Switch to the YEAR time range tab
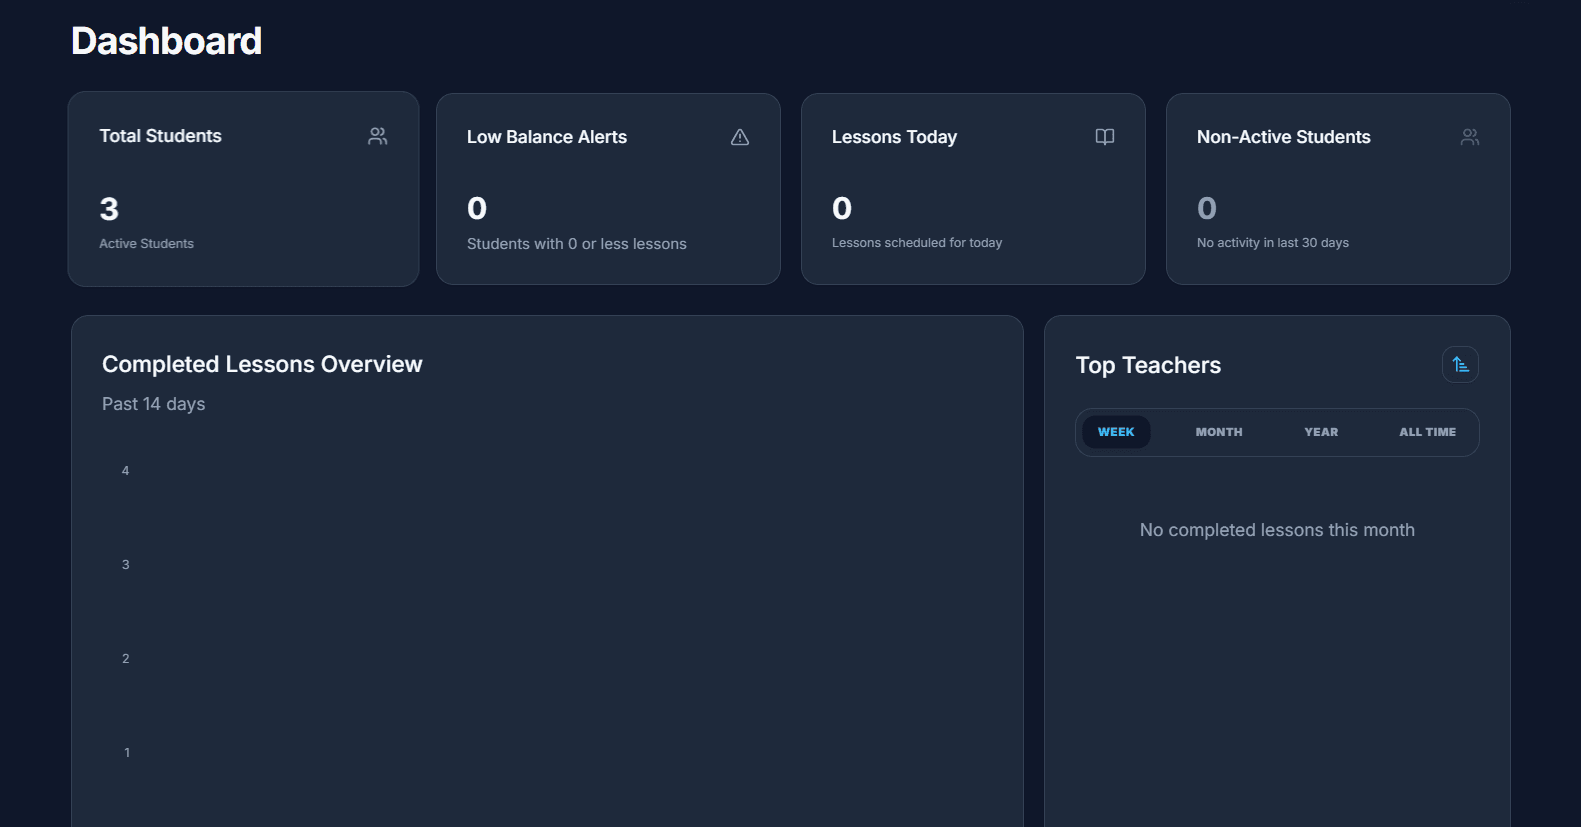Viewport: 1581px width, 827px height. [1321, 432]
